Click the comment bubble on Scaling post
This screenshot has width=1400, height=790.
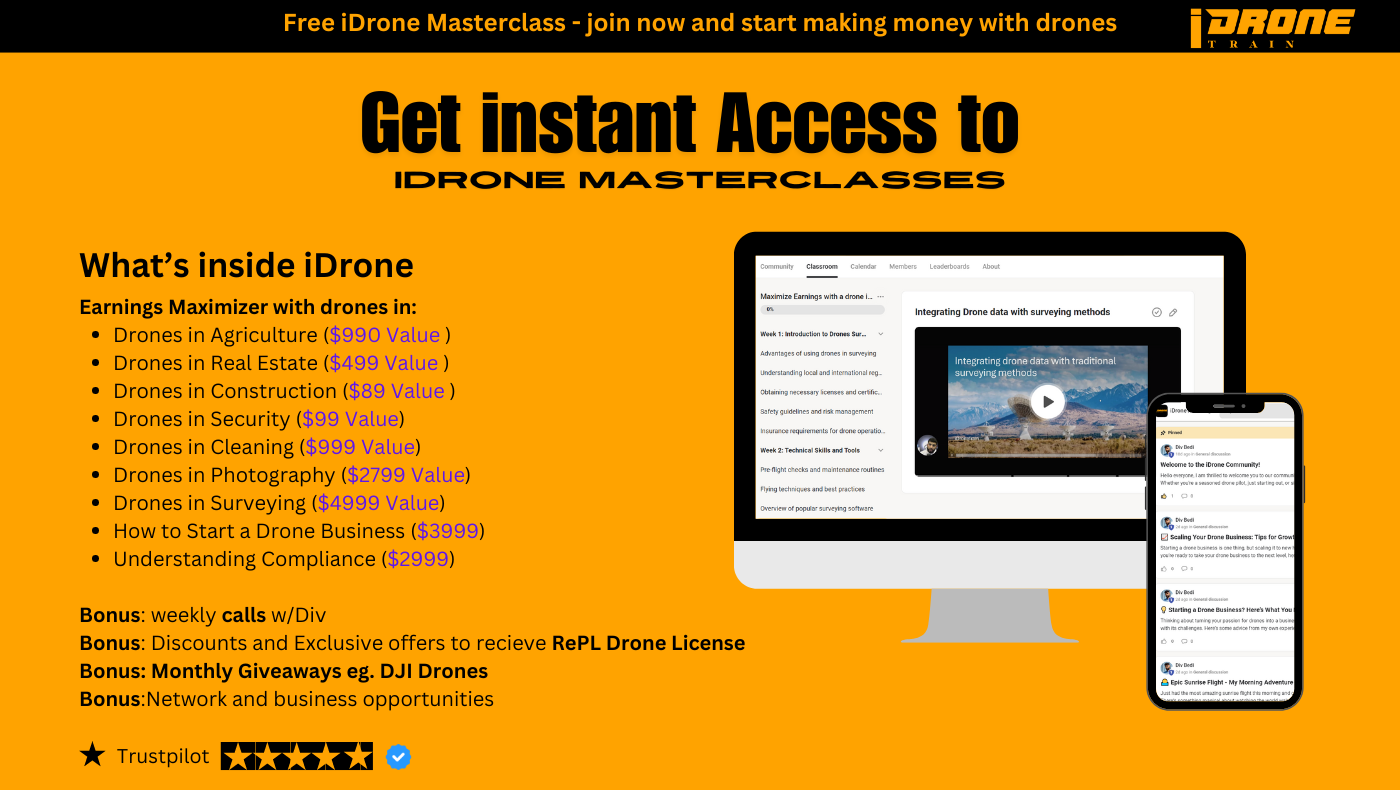coord(1184,568)
